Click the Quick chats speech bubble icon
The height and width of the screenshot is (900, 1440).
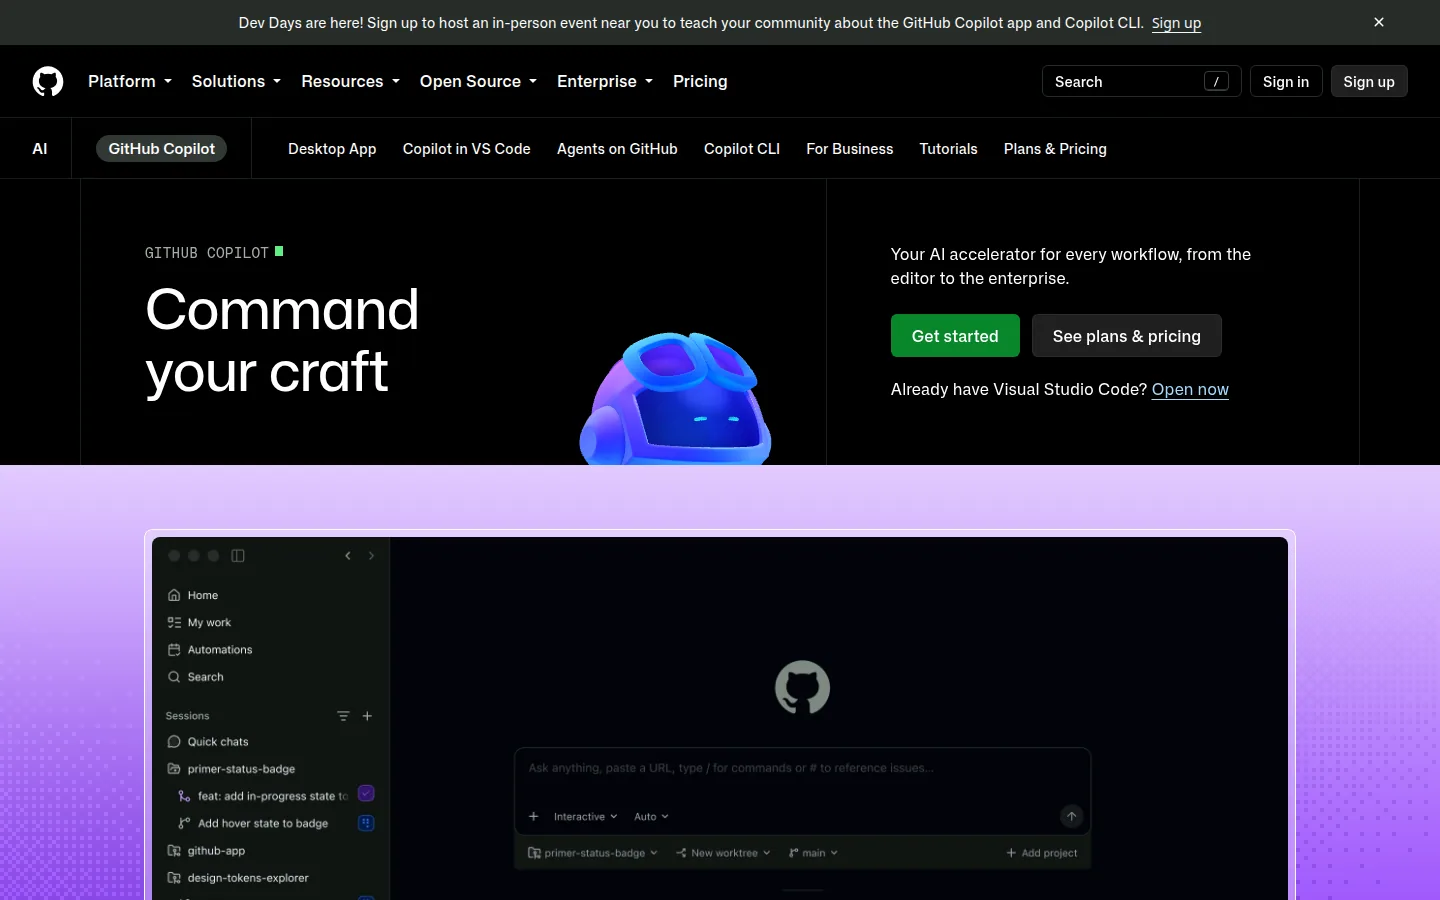coord(174,742)
